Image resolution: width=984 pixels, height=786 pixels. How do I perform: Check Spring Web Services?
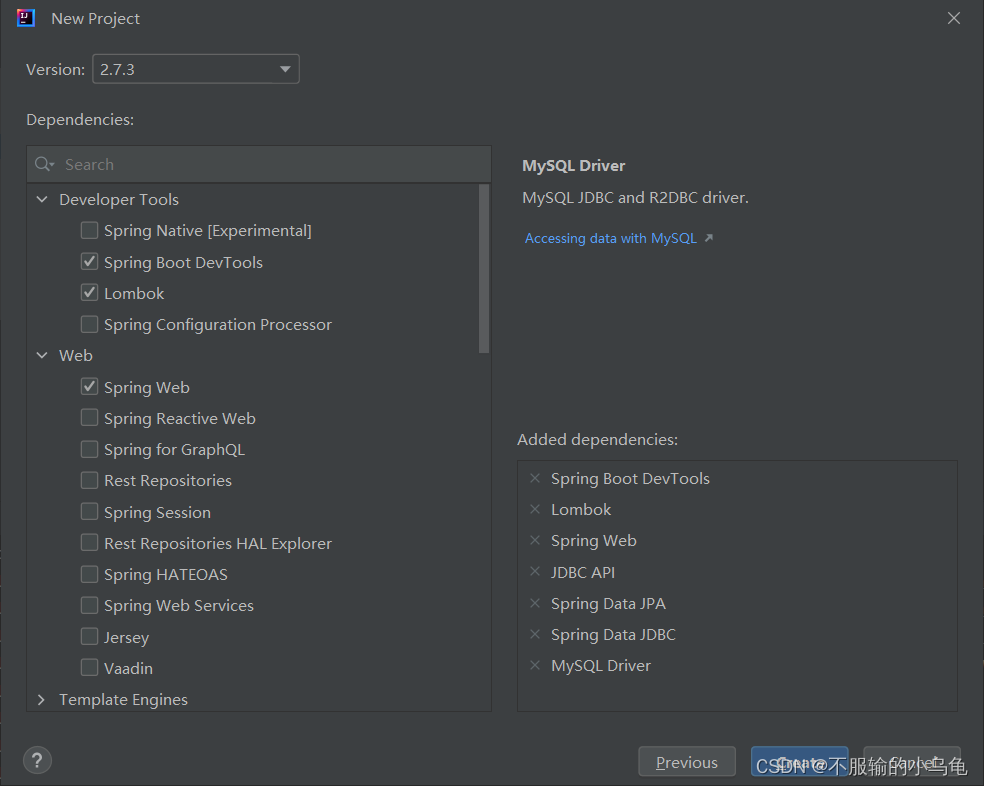click(x=89, y=605)
